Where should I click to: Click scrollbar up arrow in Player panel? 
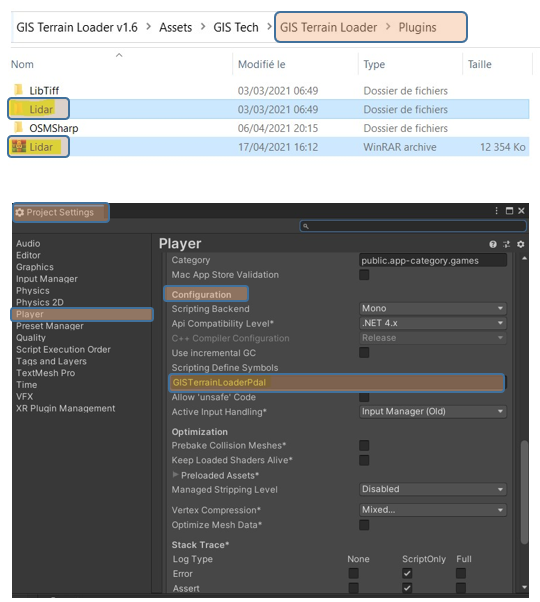(x=524, y=259)
